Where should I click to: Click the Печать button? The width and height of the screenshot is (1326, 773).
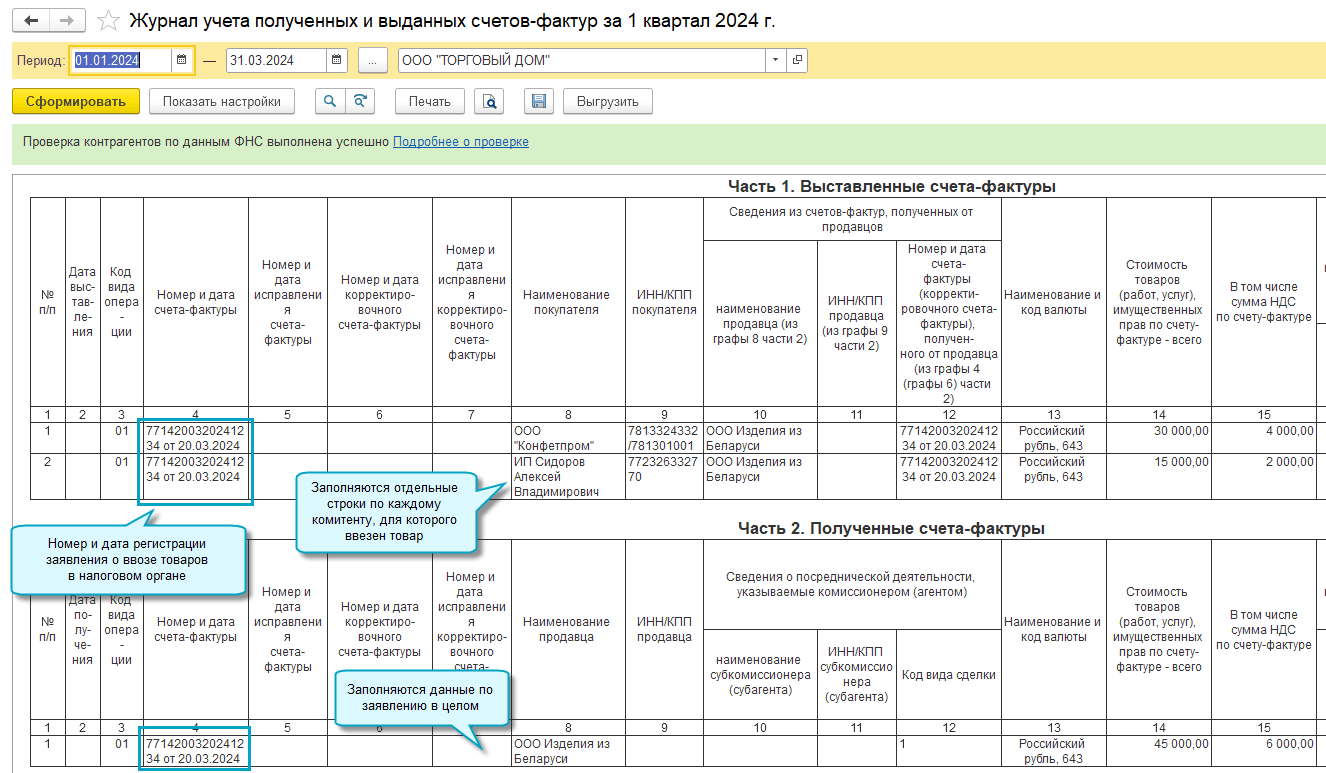pos(430,101)
